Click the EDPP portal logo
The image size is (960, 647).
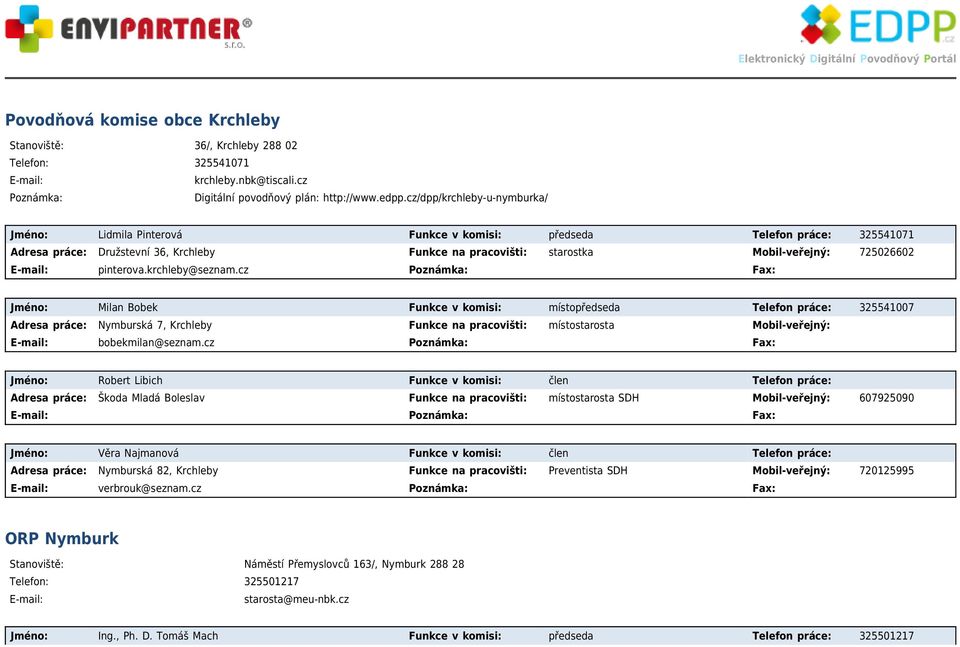[879, 24]
